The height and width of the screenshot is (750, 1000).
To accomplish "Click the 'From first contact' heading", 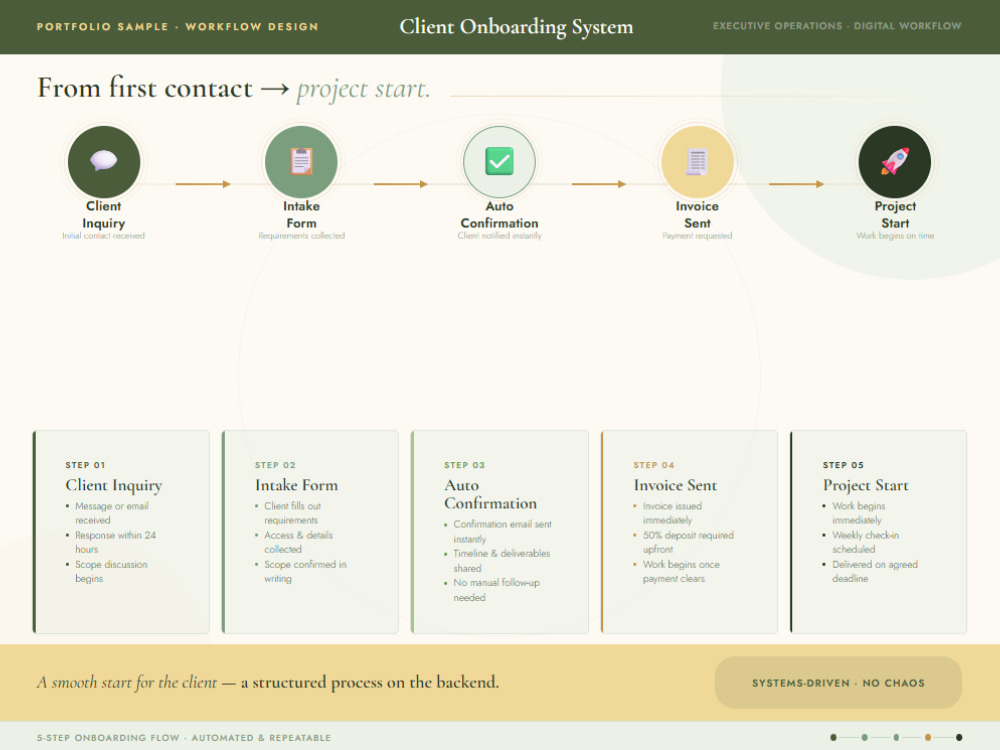I will (x=145, y=88).
